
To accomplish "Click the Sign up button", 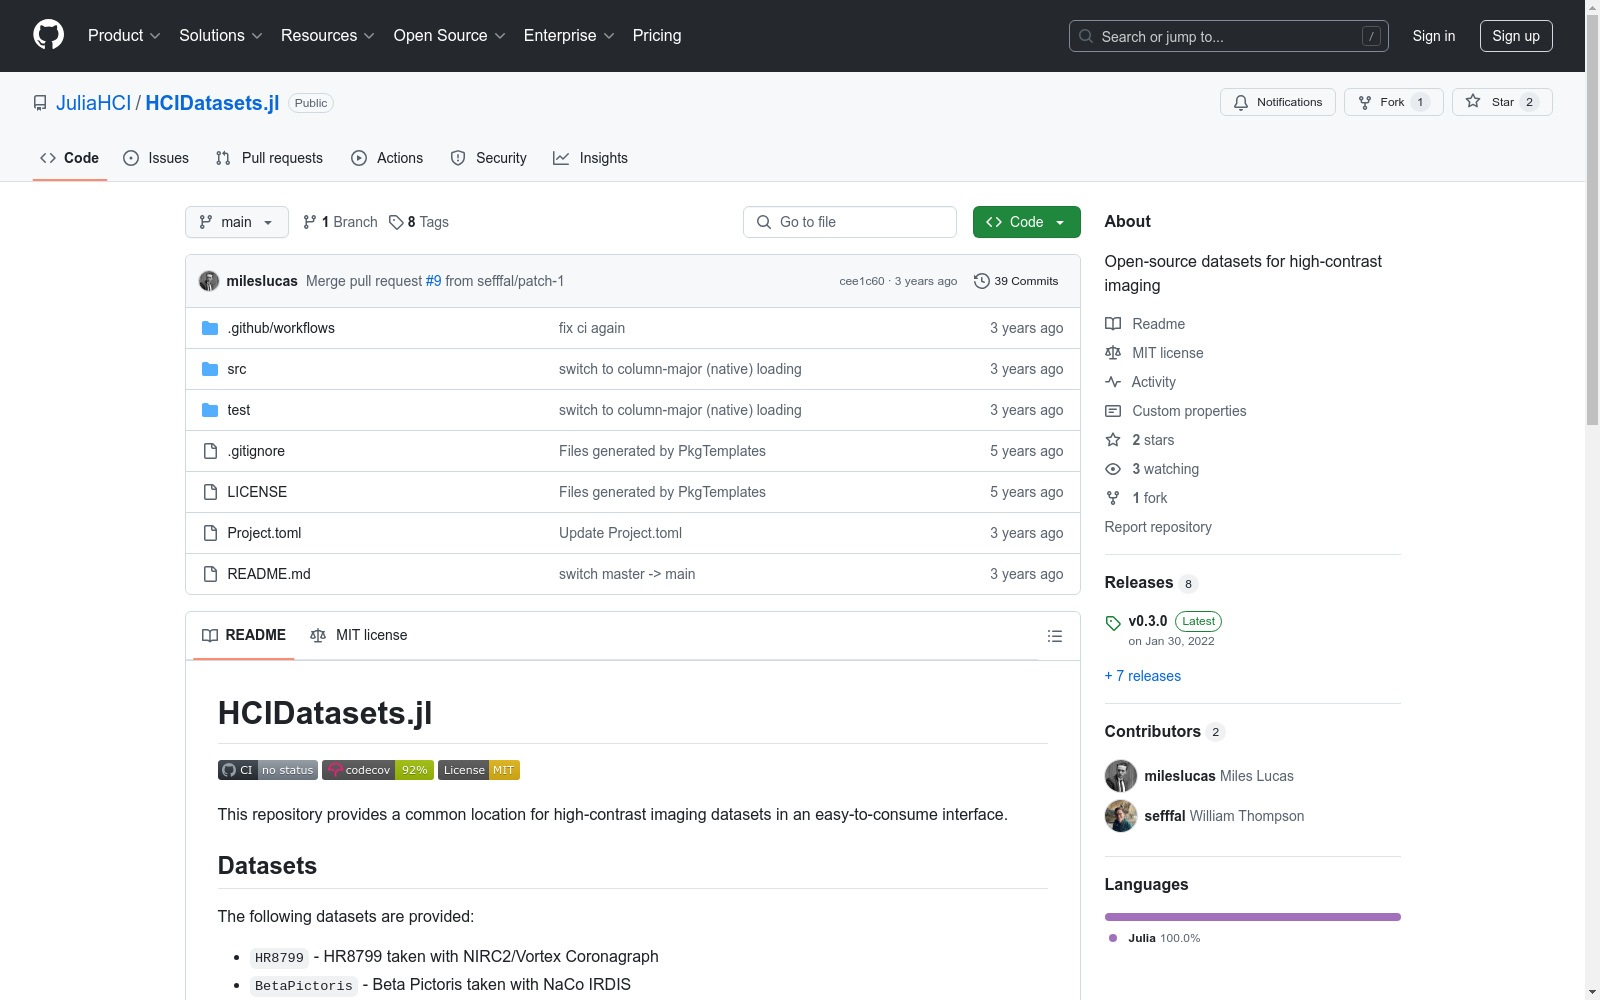I will tap(1516, 36).
